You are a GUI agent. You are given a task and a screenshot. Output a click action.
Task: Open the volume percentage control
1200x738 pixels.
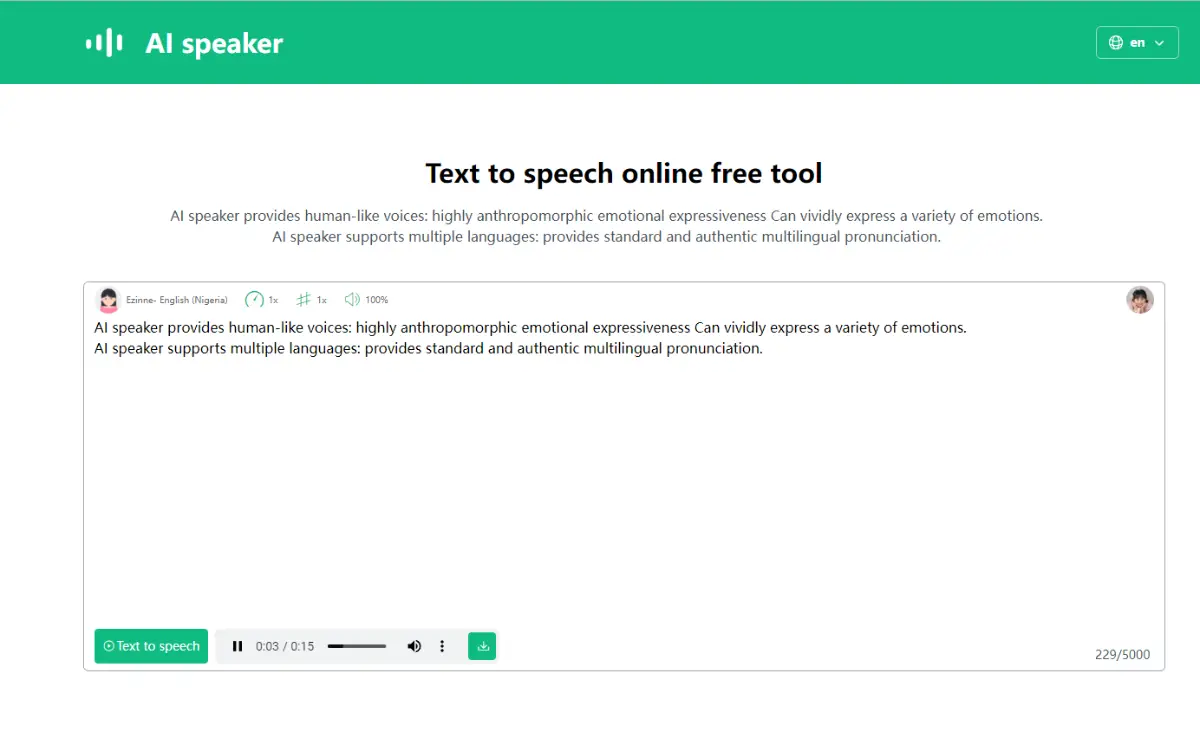(x=366, y=299)
